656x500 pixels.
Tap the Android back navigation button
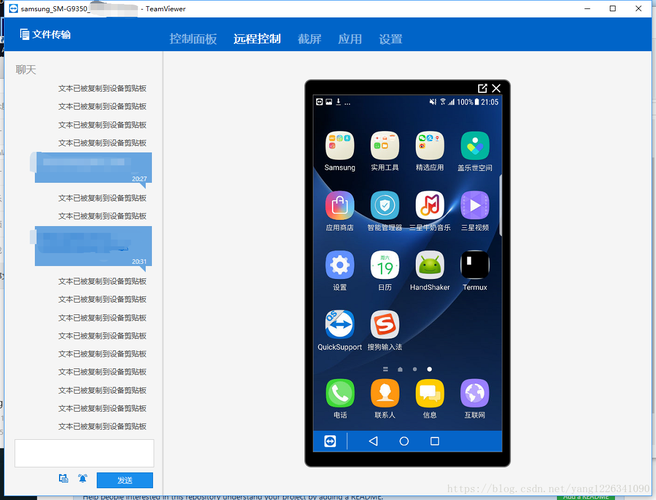tap(373, 441)
